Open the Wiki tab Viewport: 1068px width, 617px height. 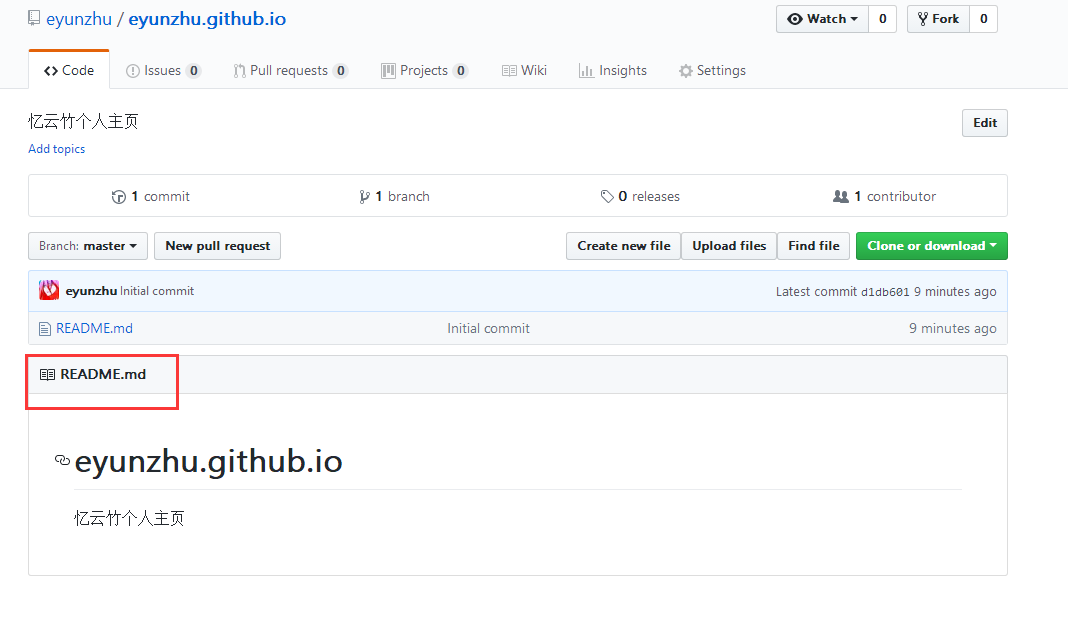click(524, 71)
